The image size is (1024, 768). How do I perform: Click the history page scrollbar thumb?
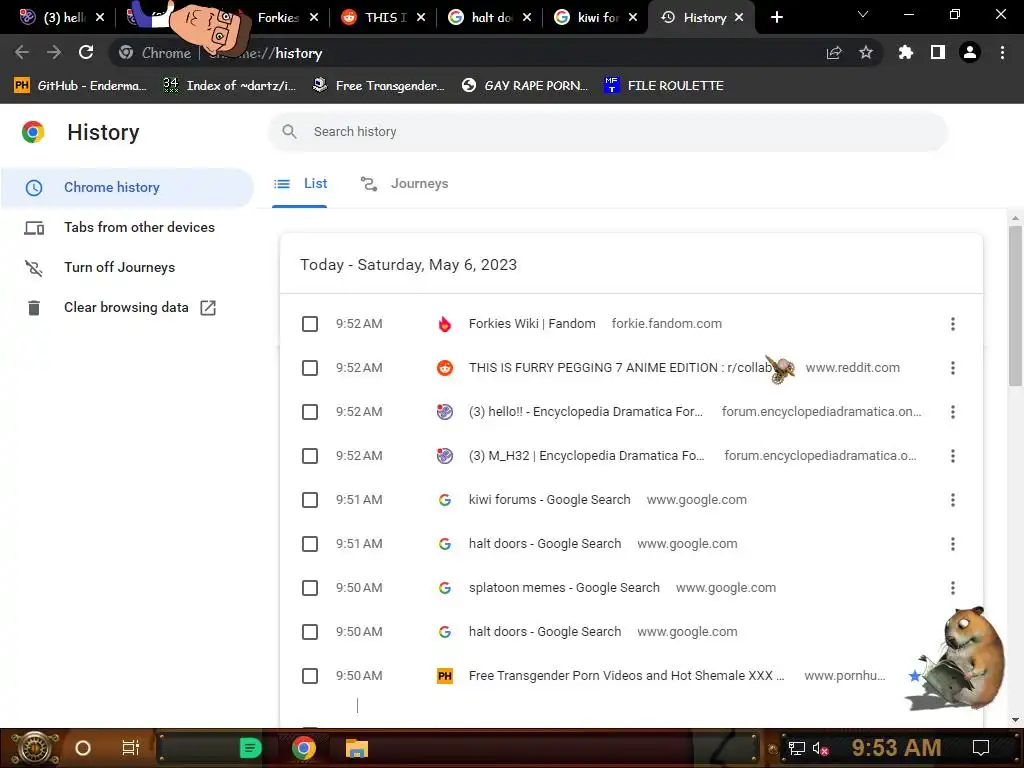pos(1015,306)
